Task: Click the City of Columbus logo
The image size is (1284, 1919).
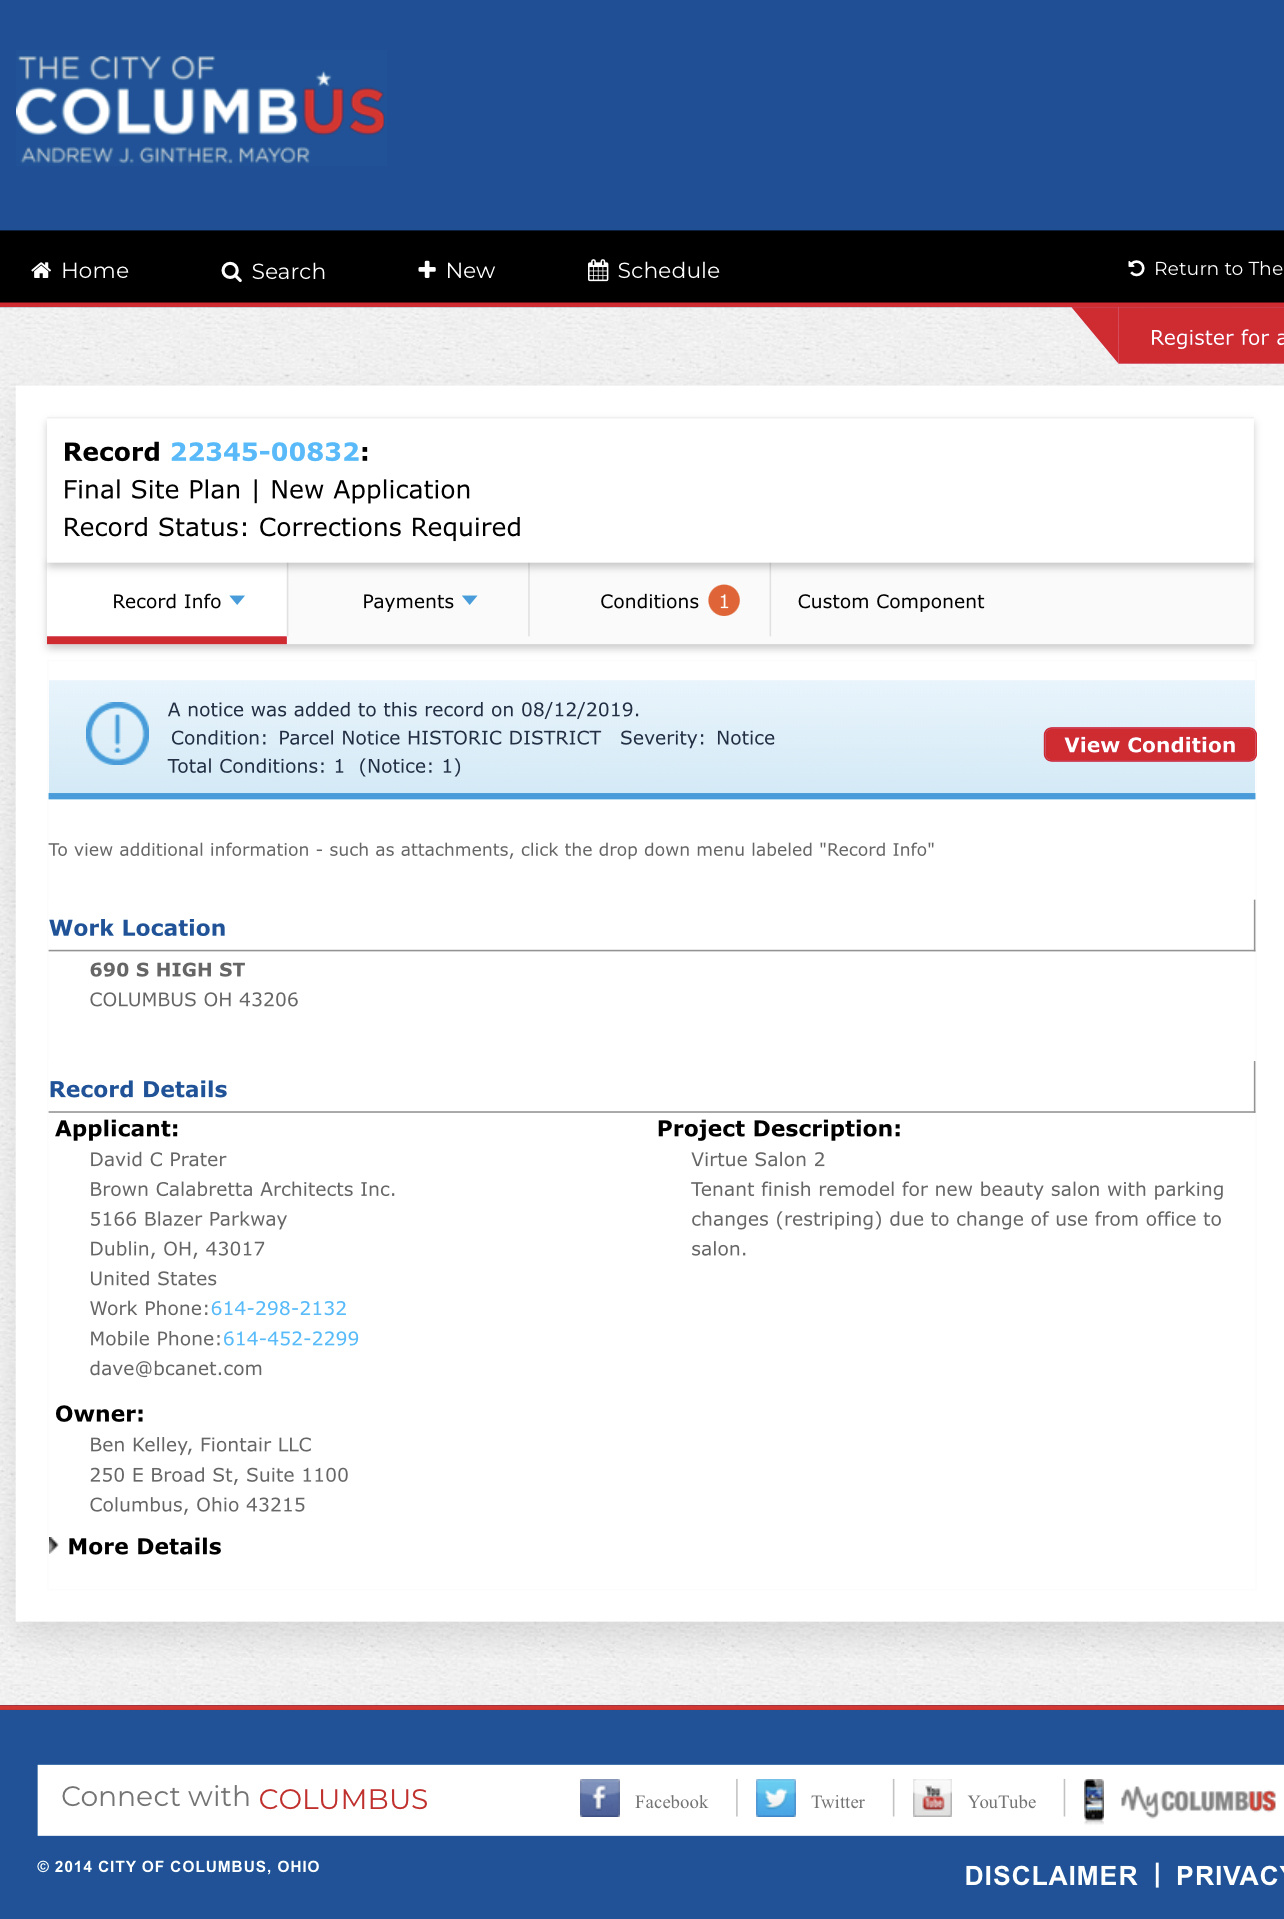Action: tap(201, 109)
